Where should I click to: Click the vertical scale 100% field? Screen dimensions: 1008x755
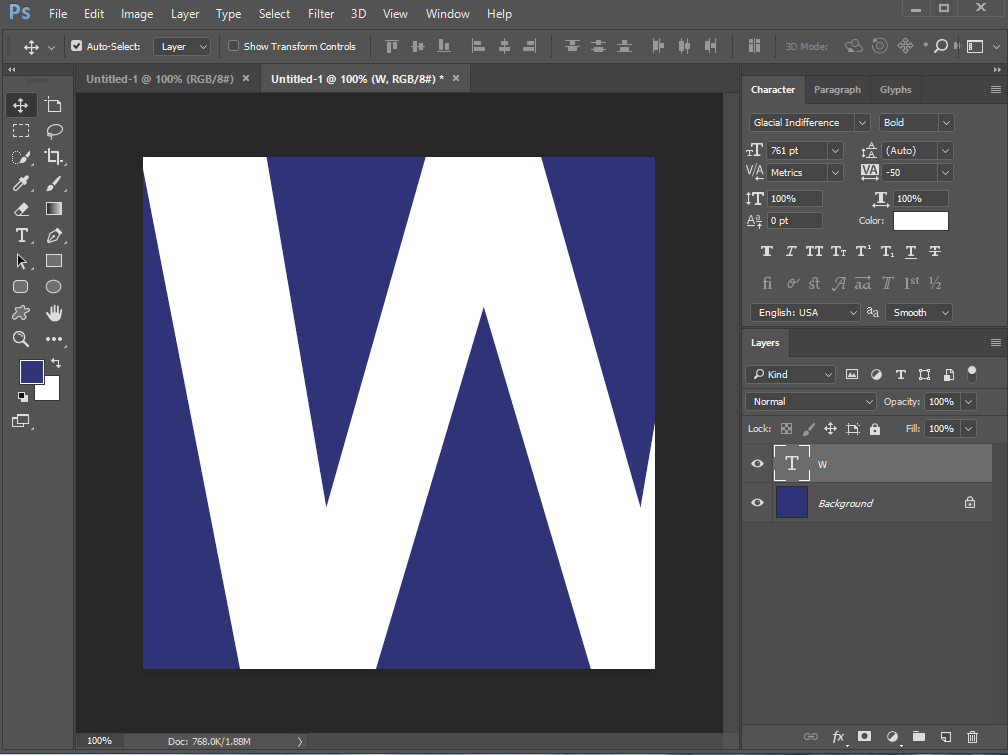pyautogui.click(x=795, y=199)
